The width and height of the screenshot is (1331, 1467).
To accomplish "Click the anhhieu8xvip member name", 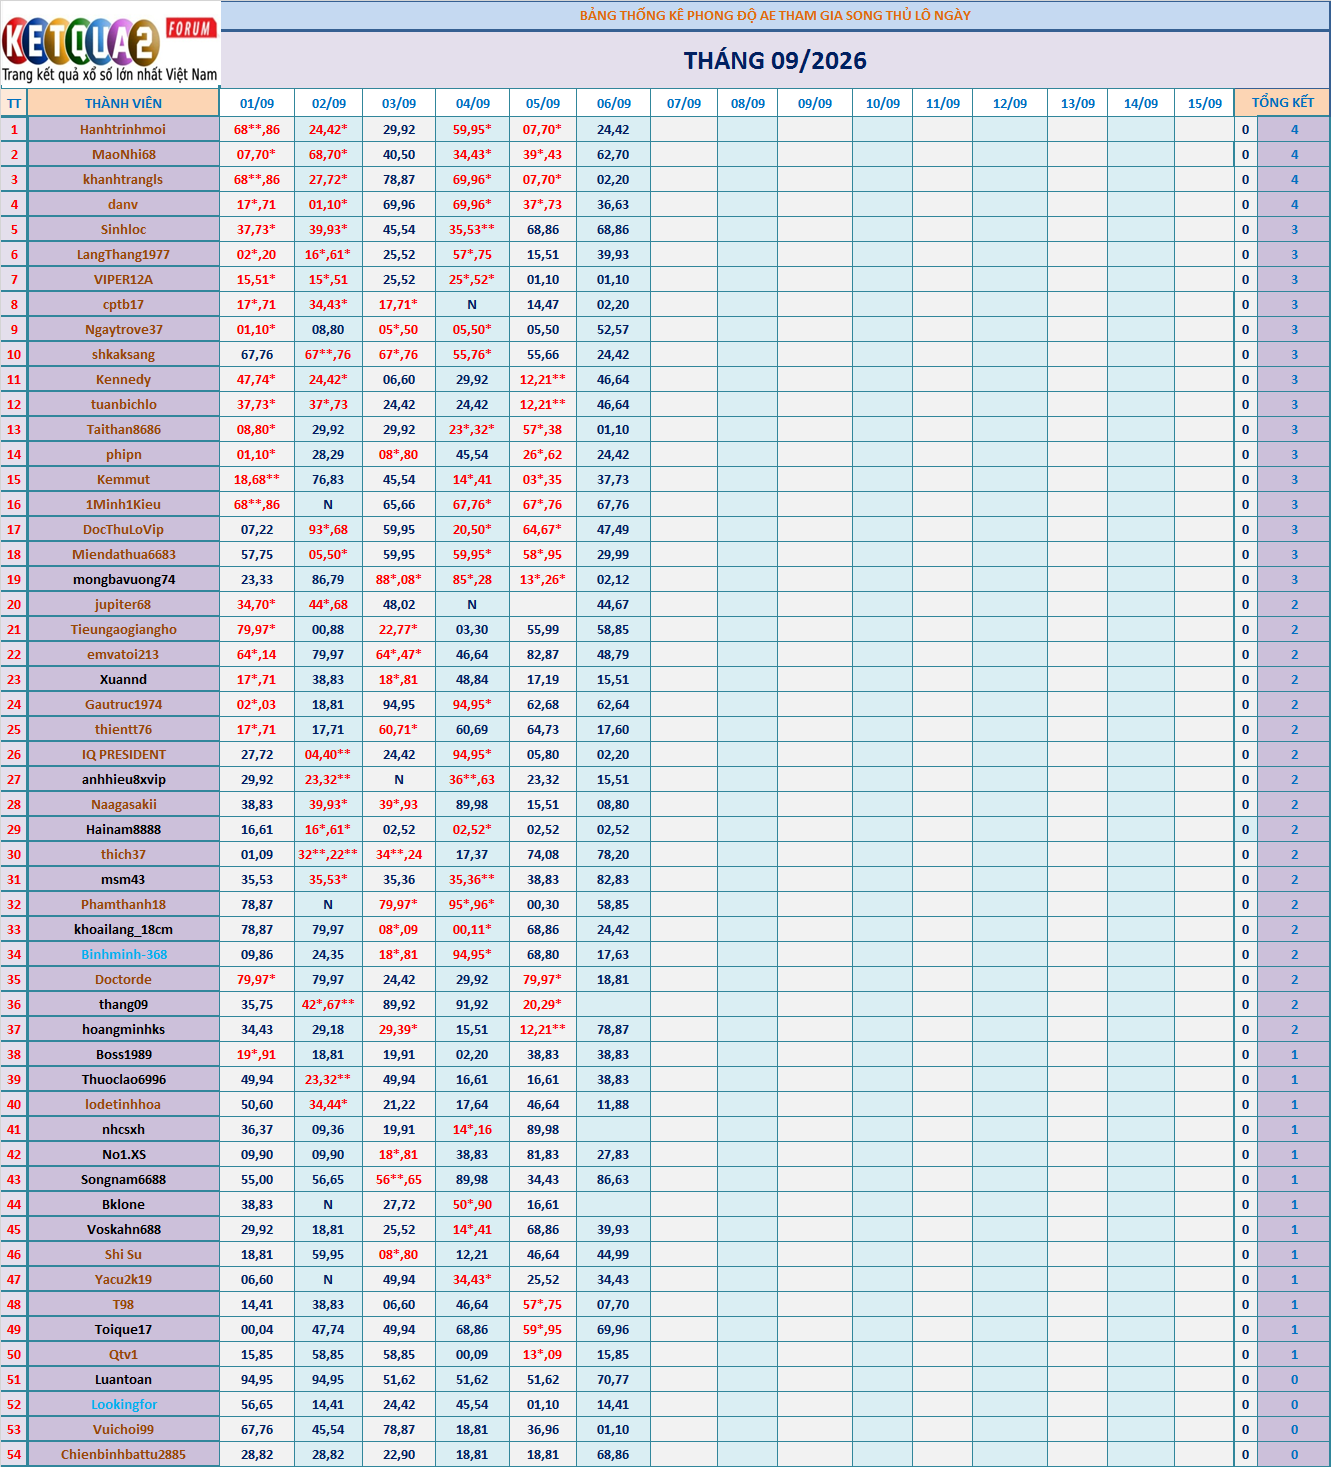I will pyautogui.click(x=123, y=779).
